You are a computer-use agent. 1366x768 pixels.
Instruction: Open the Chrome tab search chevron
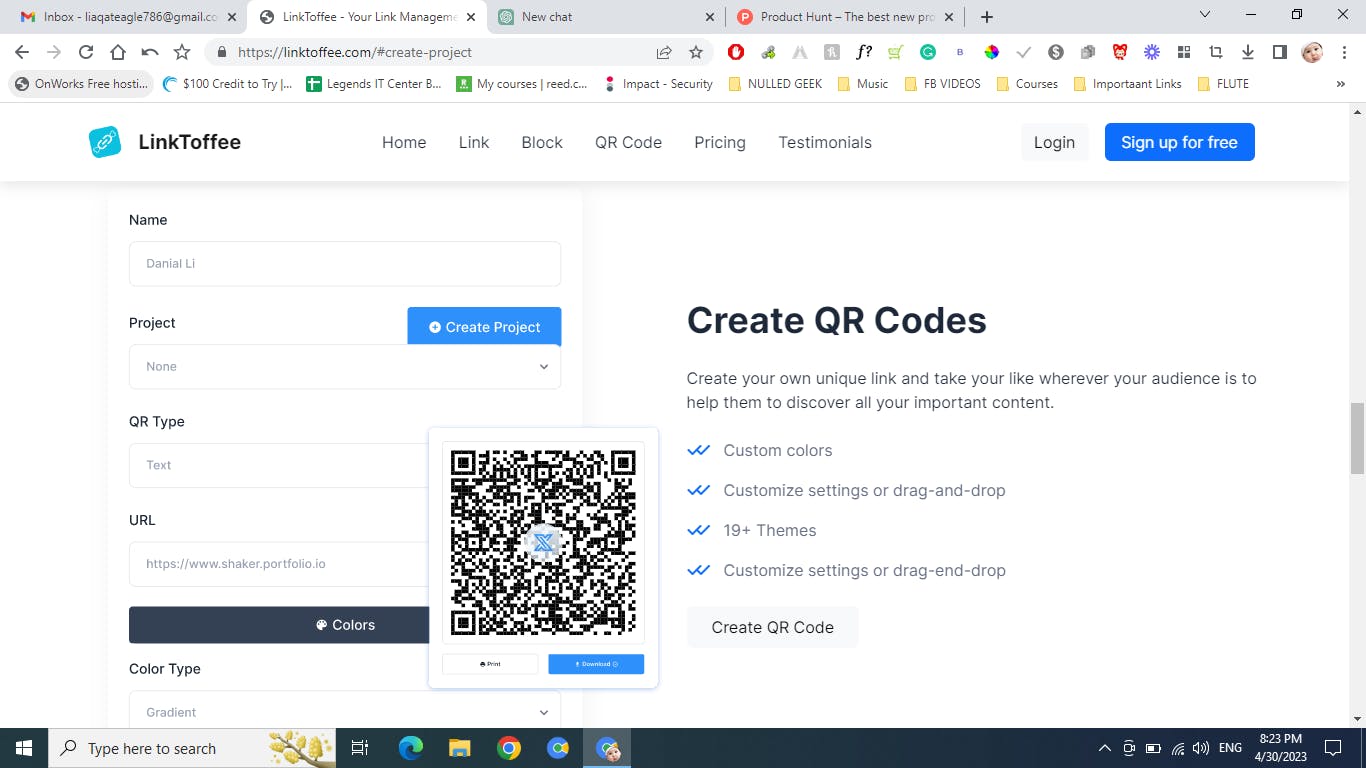tap(1204, 15)
